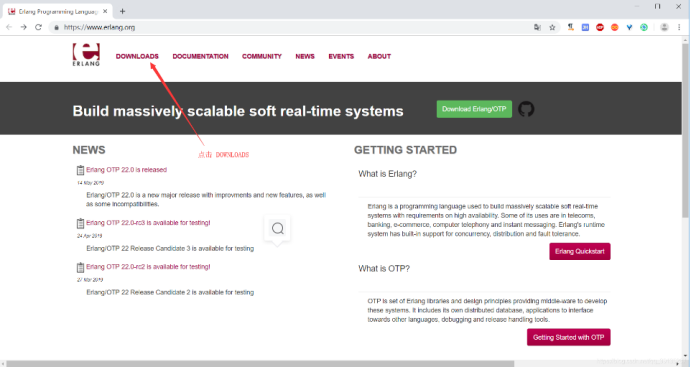
Task: Click text Erlang/OTP 22 Release Candidate 3 is available
Action: pyautogui.click(x=170, y=249)
